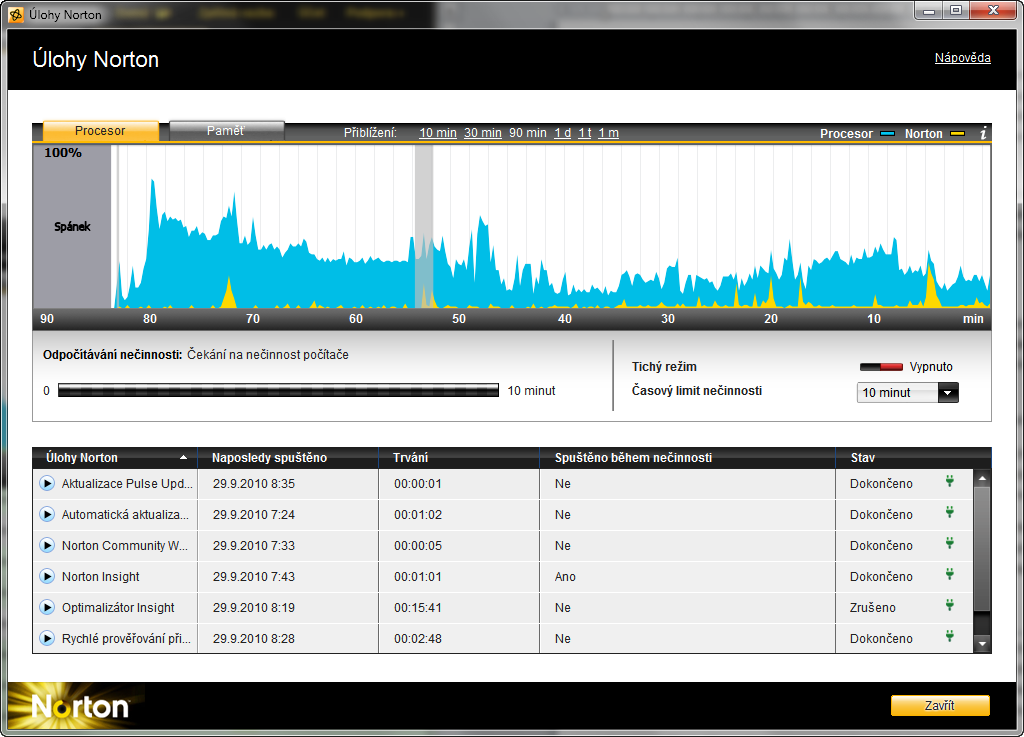This screenshot has height=737, width=1024.
Task: Run the Aktualizace Pulse Updates task play icon
Action: (47, 484)
